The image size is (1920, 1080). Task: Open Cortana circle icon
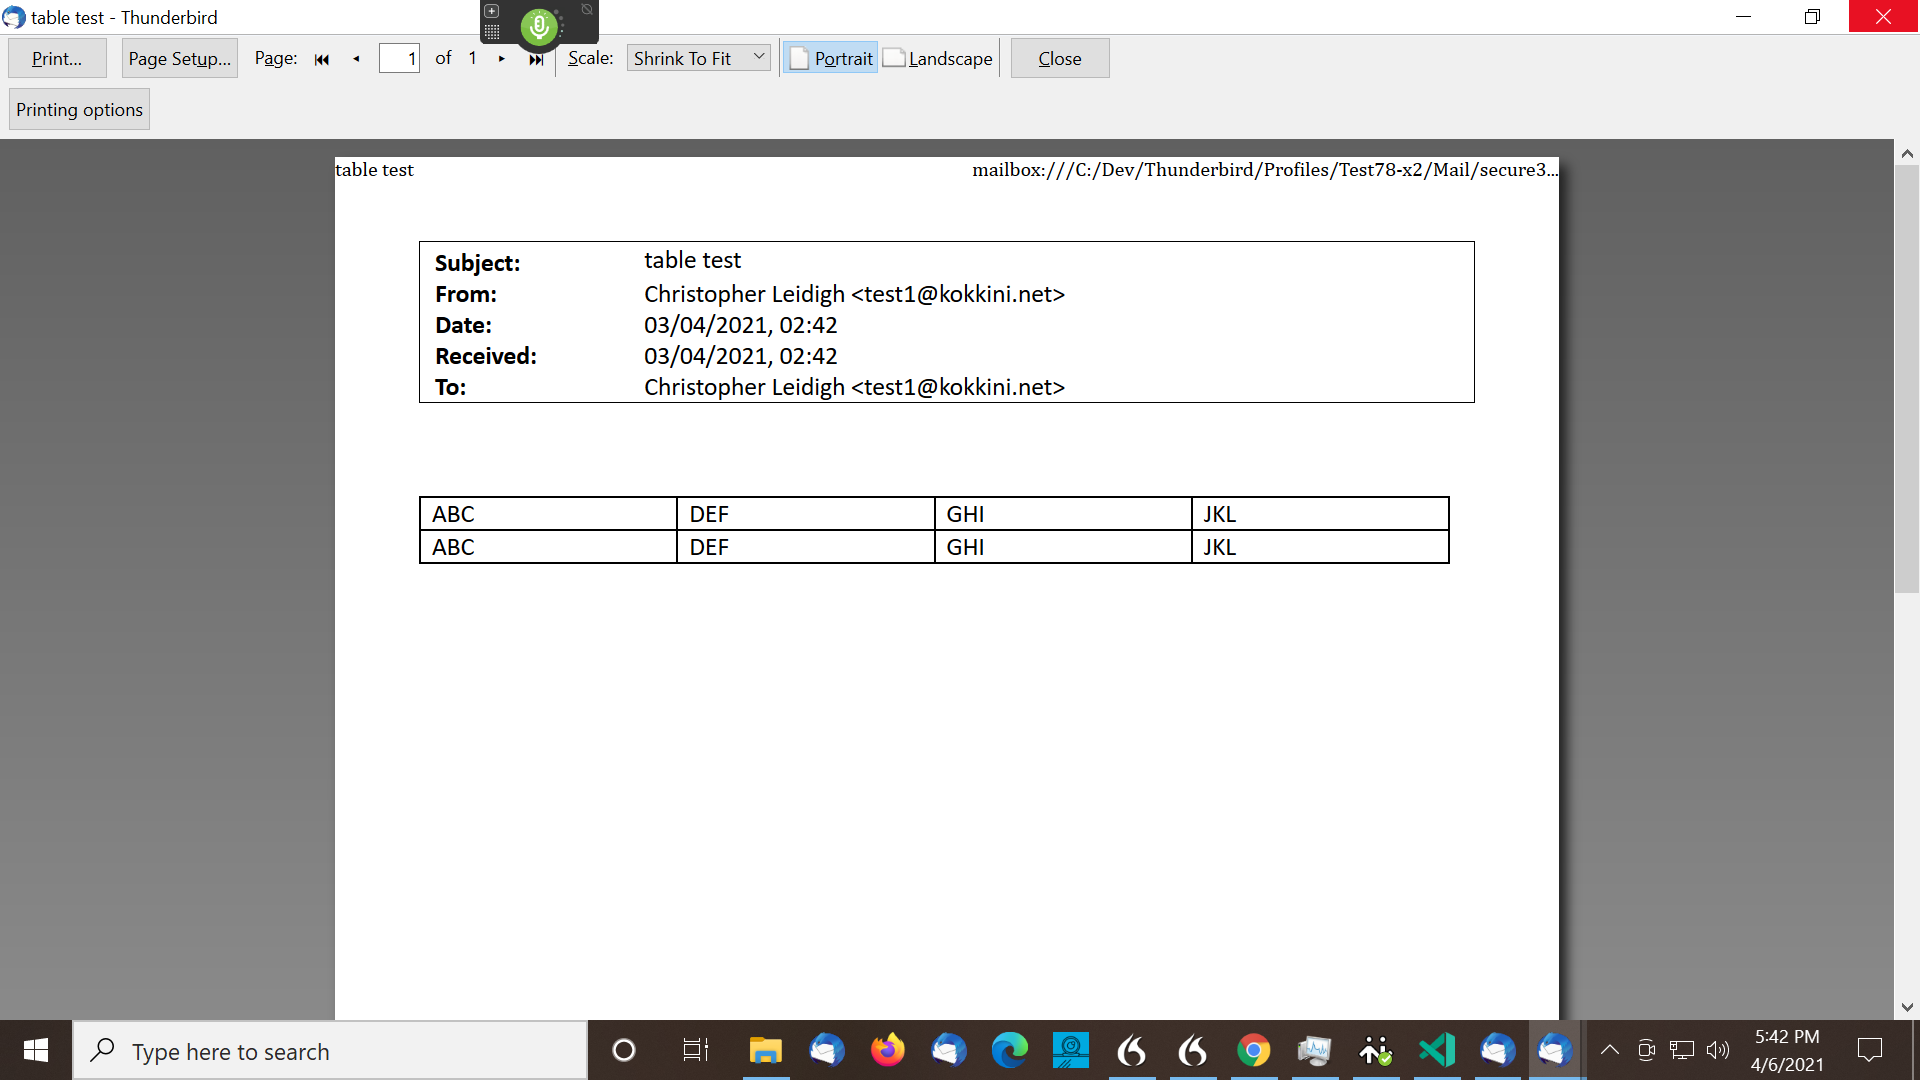click(623, 1050)
